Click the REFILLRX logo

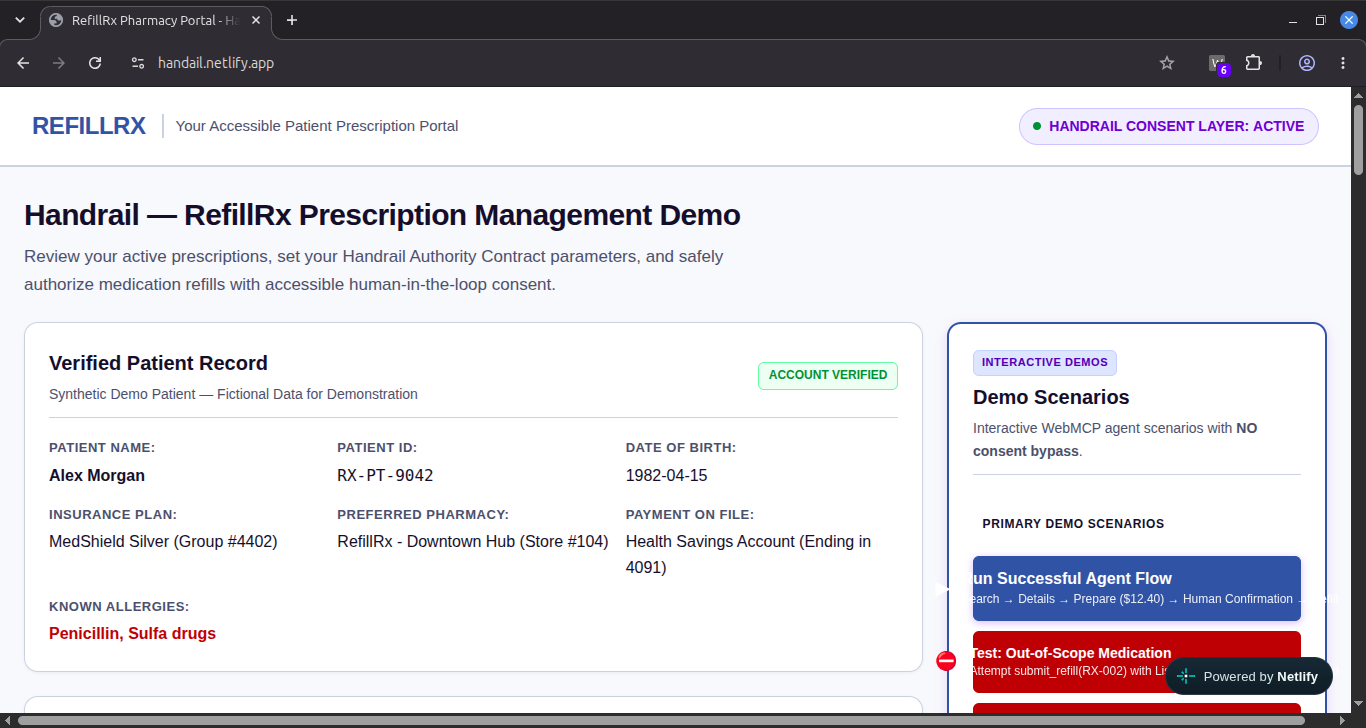tap(89, 126)
